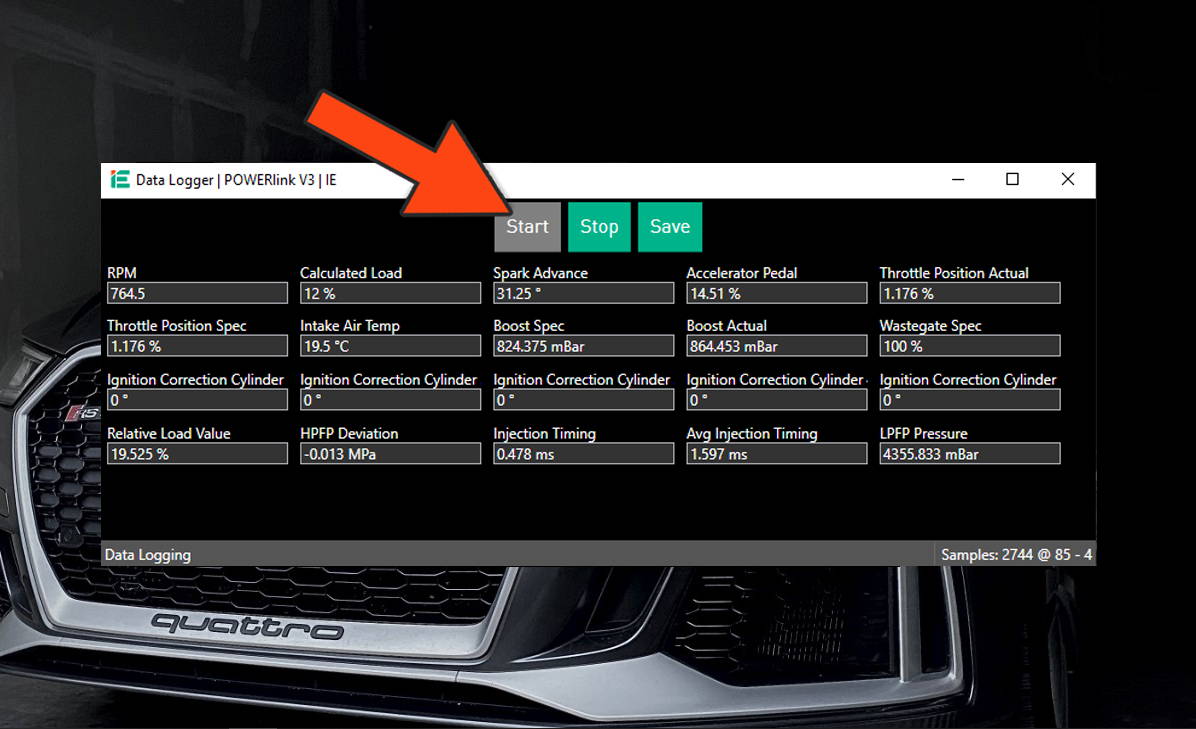
Task: Click the "Avg Injection Timing" label
Action: 752,433
